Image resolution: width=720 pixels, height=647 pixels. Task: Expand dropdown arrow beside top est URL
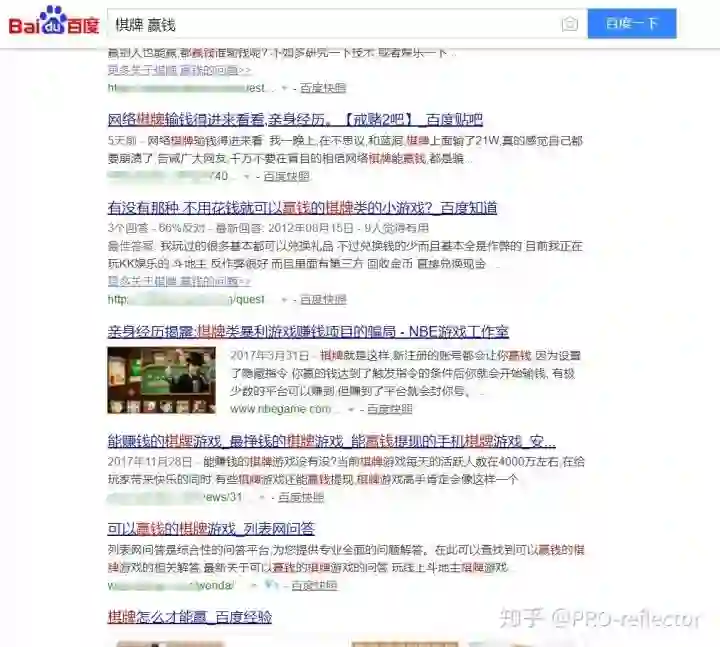click(x=284, y=88)
